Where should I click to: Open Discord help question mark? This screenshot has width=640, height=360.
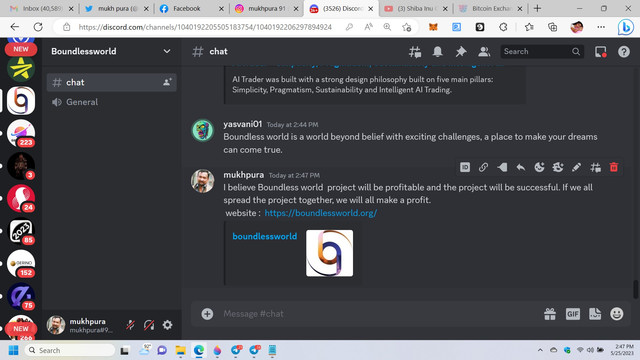click(x=624, y=51)
